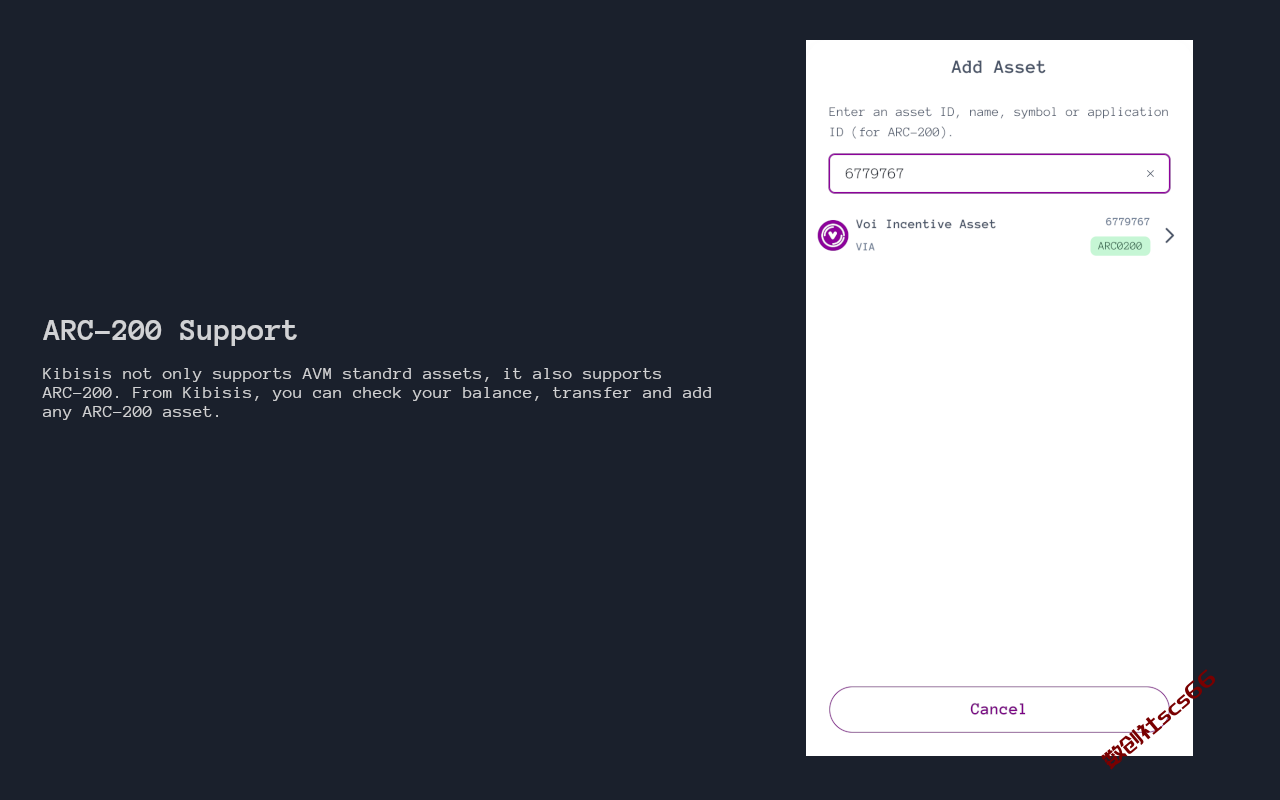Screen dimensions: 1280x800
Task: Focus the asset ID search input containing 6779767
Action: 999,174
